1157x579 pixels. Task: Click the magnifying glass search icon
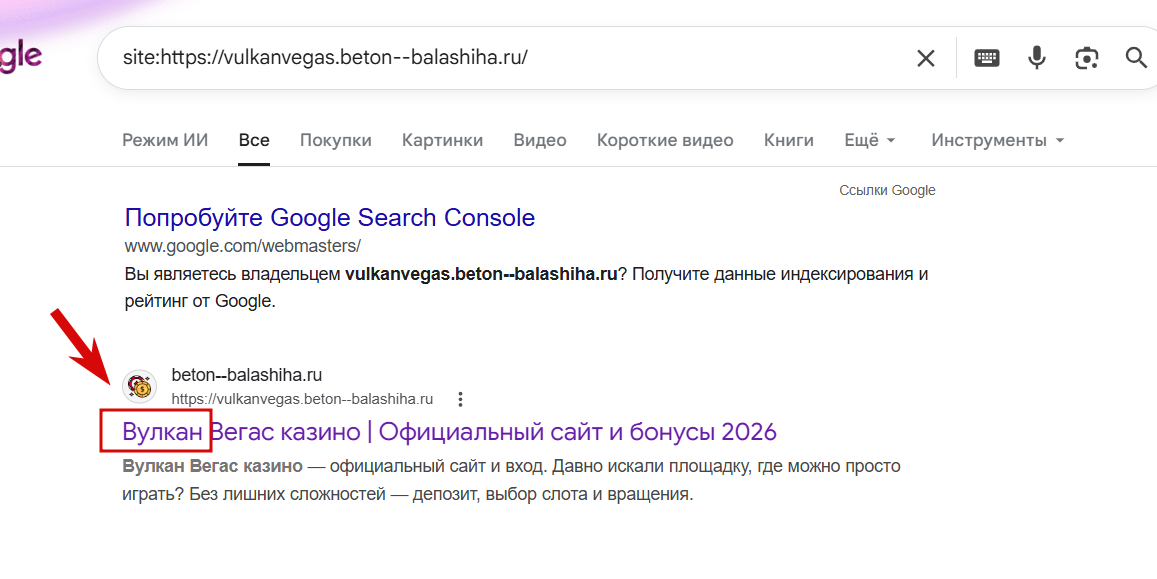(1136, 58)
